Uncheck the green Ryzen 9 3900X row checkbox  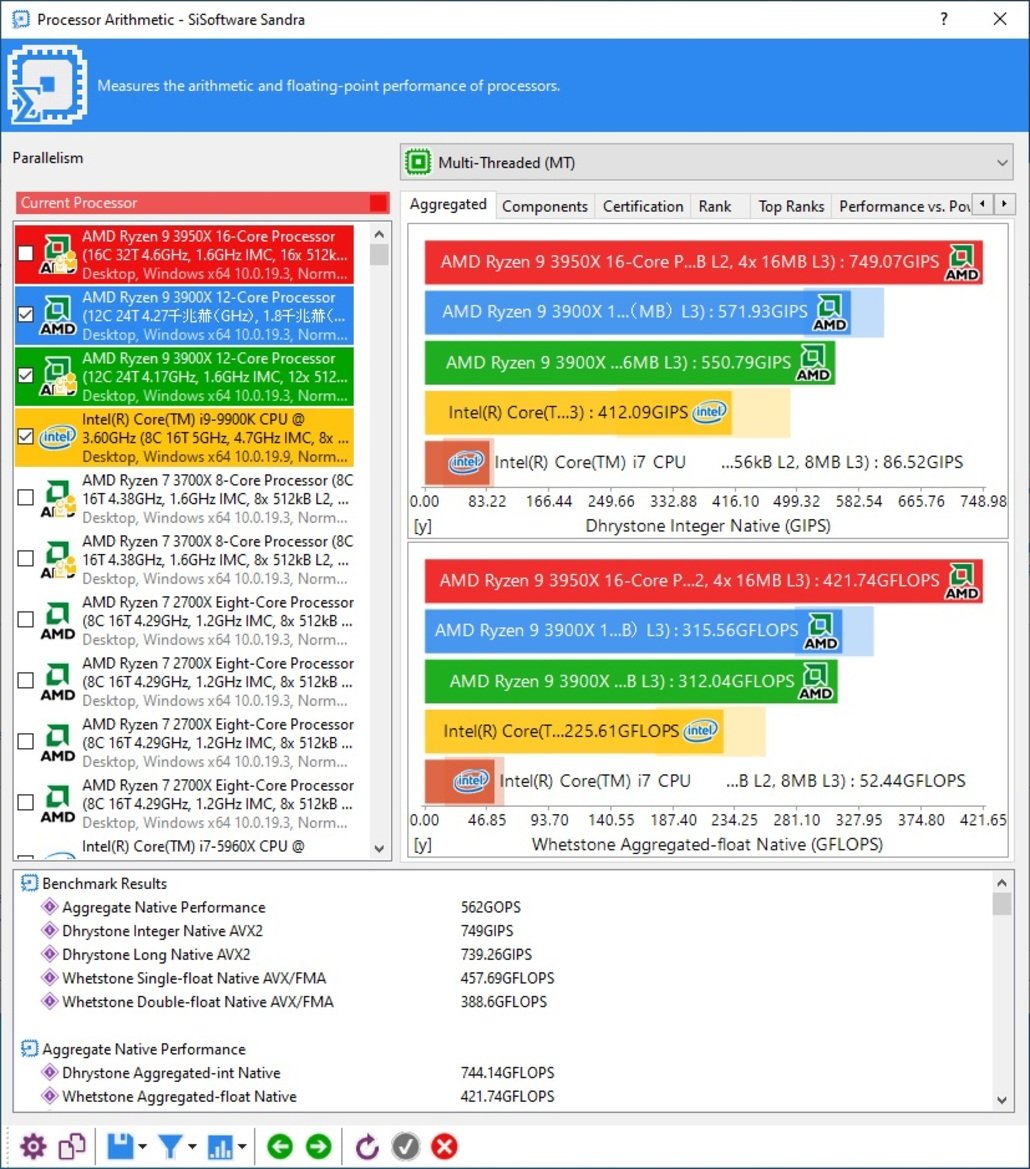[x=25, y=376]
